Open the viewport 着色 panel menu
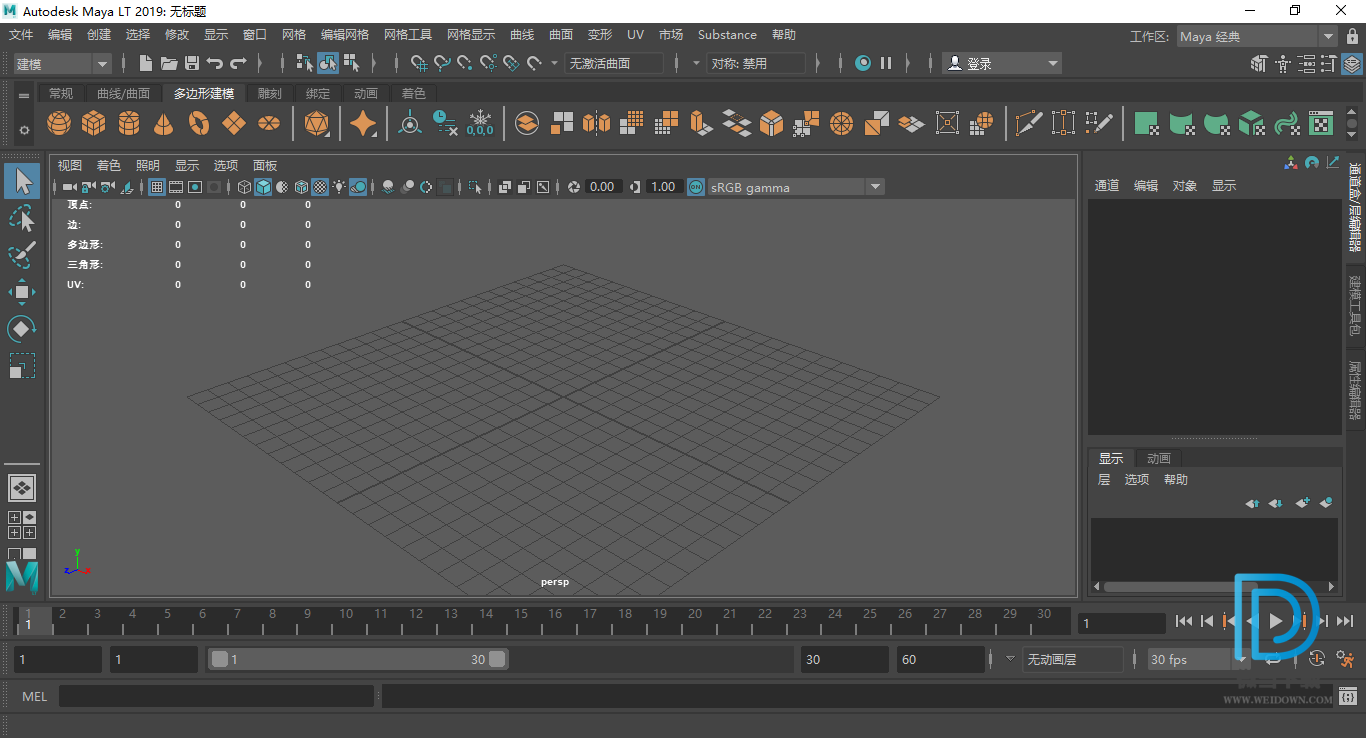 108,165
